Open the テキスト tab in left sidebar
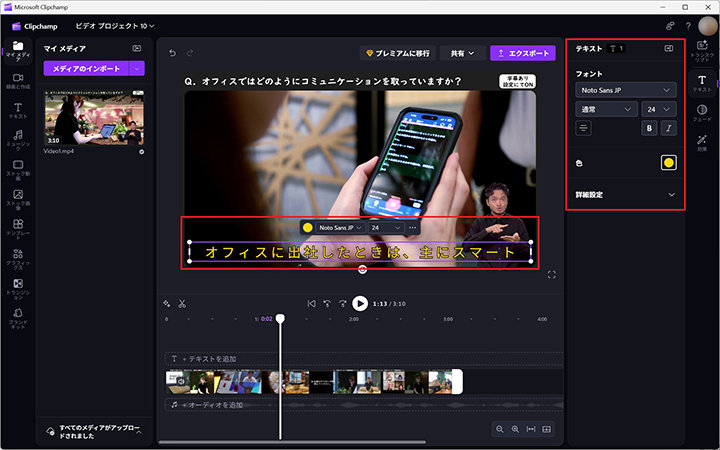 pos(18,111)
